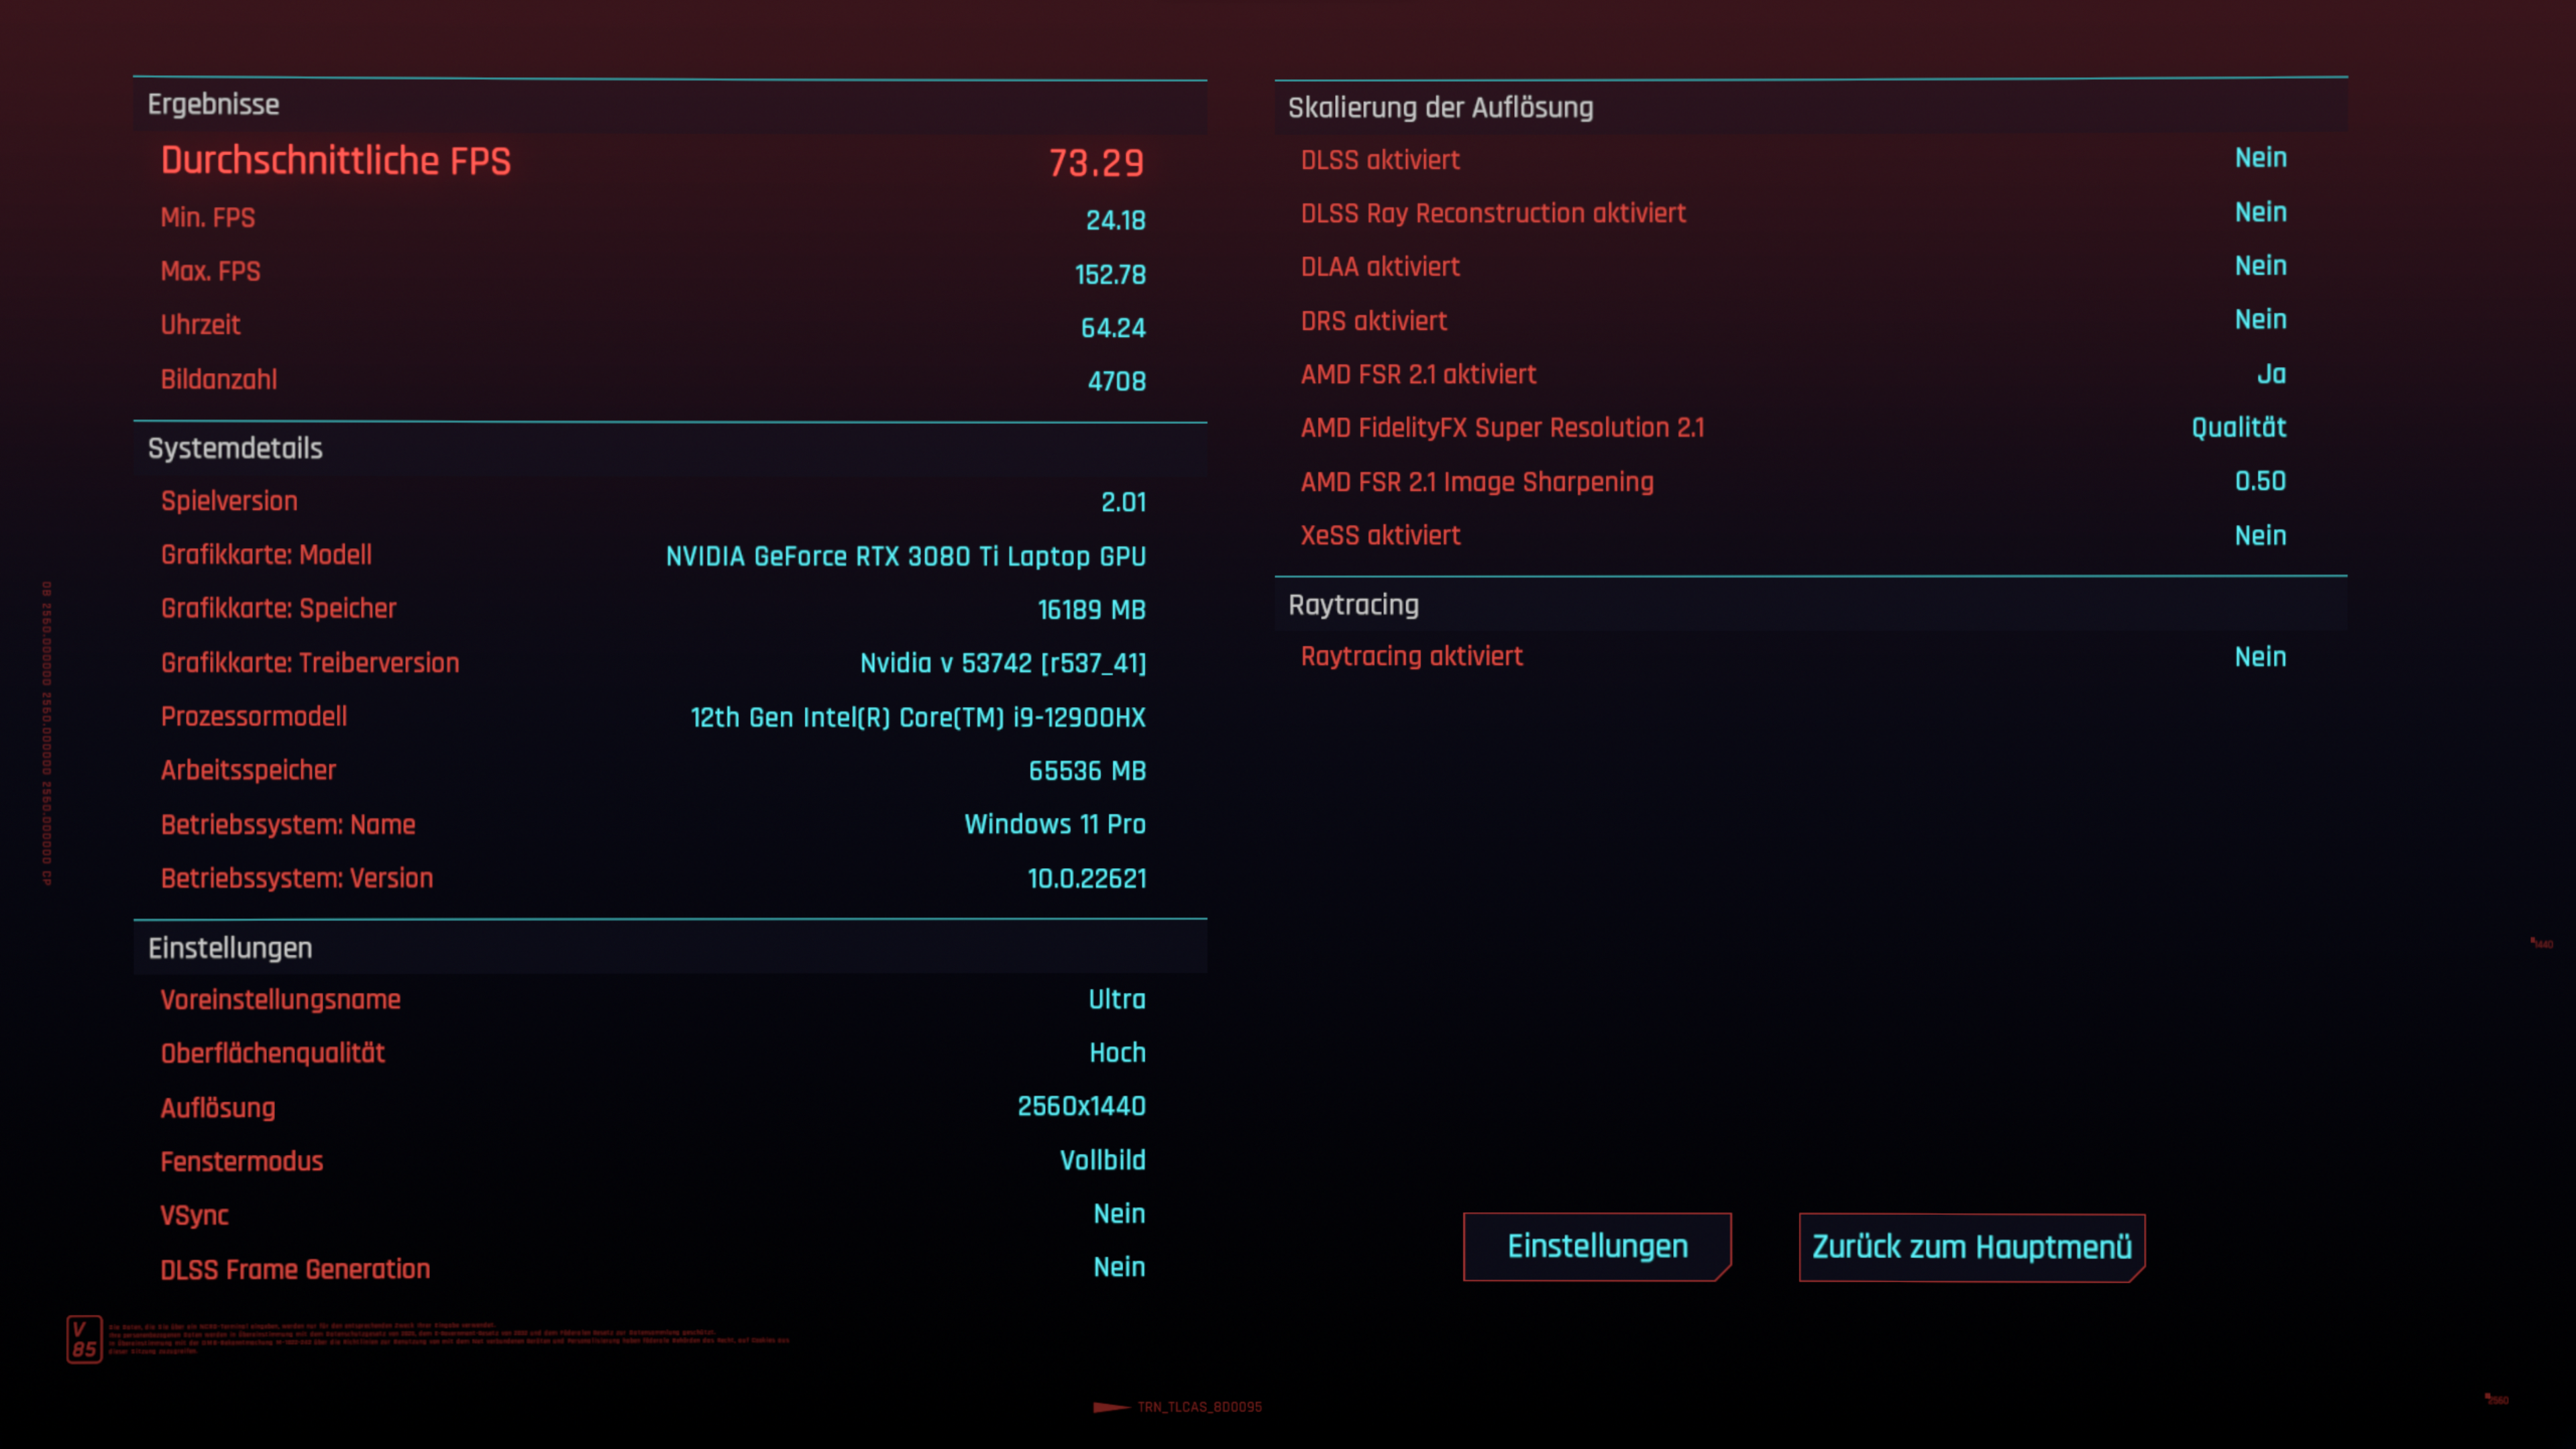2576x1449 pixels.
Task: Click the Raytracing section header
Action: [1353, 605]
